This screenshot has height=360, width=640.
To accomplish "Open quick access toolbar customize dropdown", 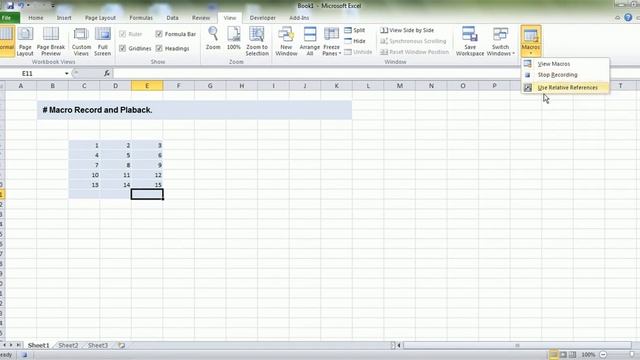I will (x=53, y=5).
